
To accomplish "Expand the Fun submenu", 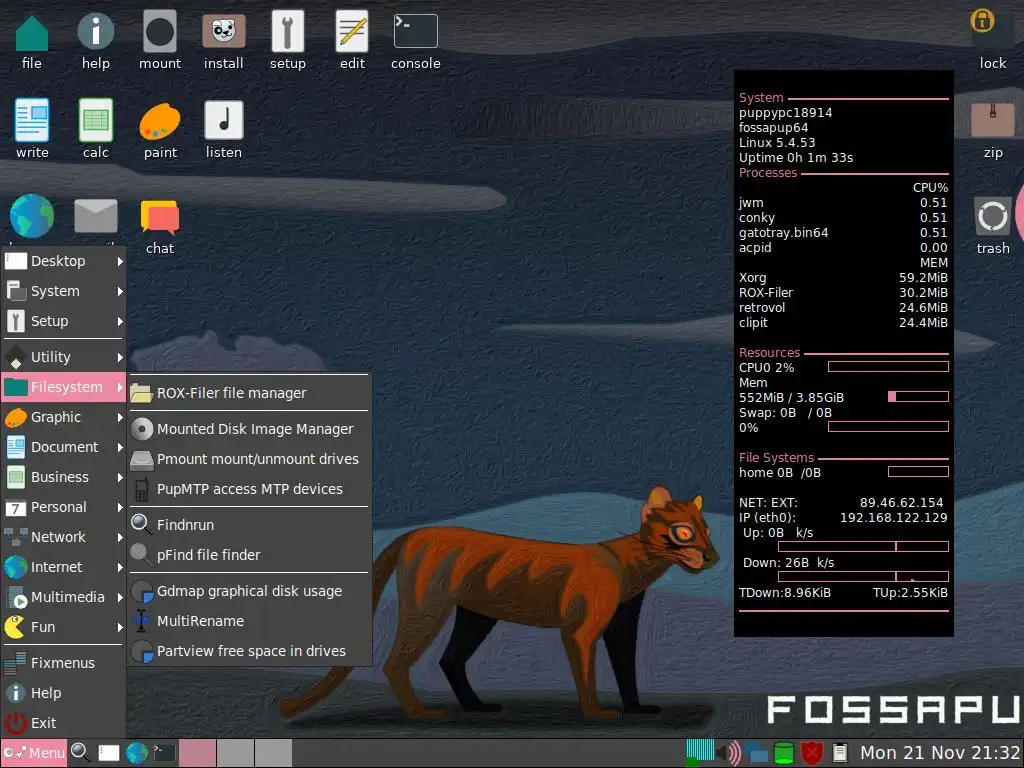I will (63, 628).
